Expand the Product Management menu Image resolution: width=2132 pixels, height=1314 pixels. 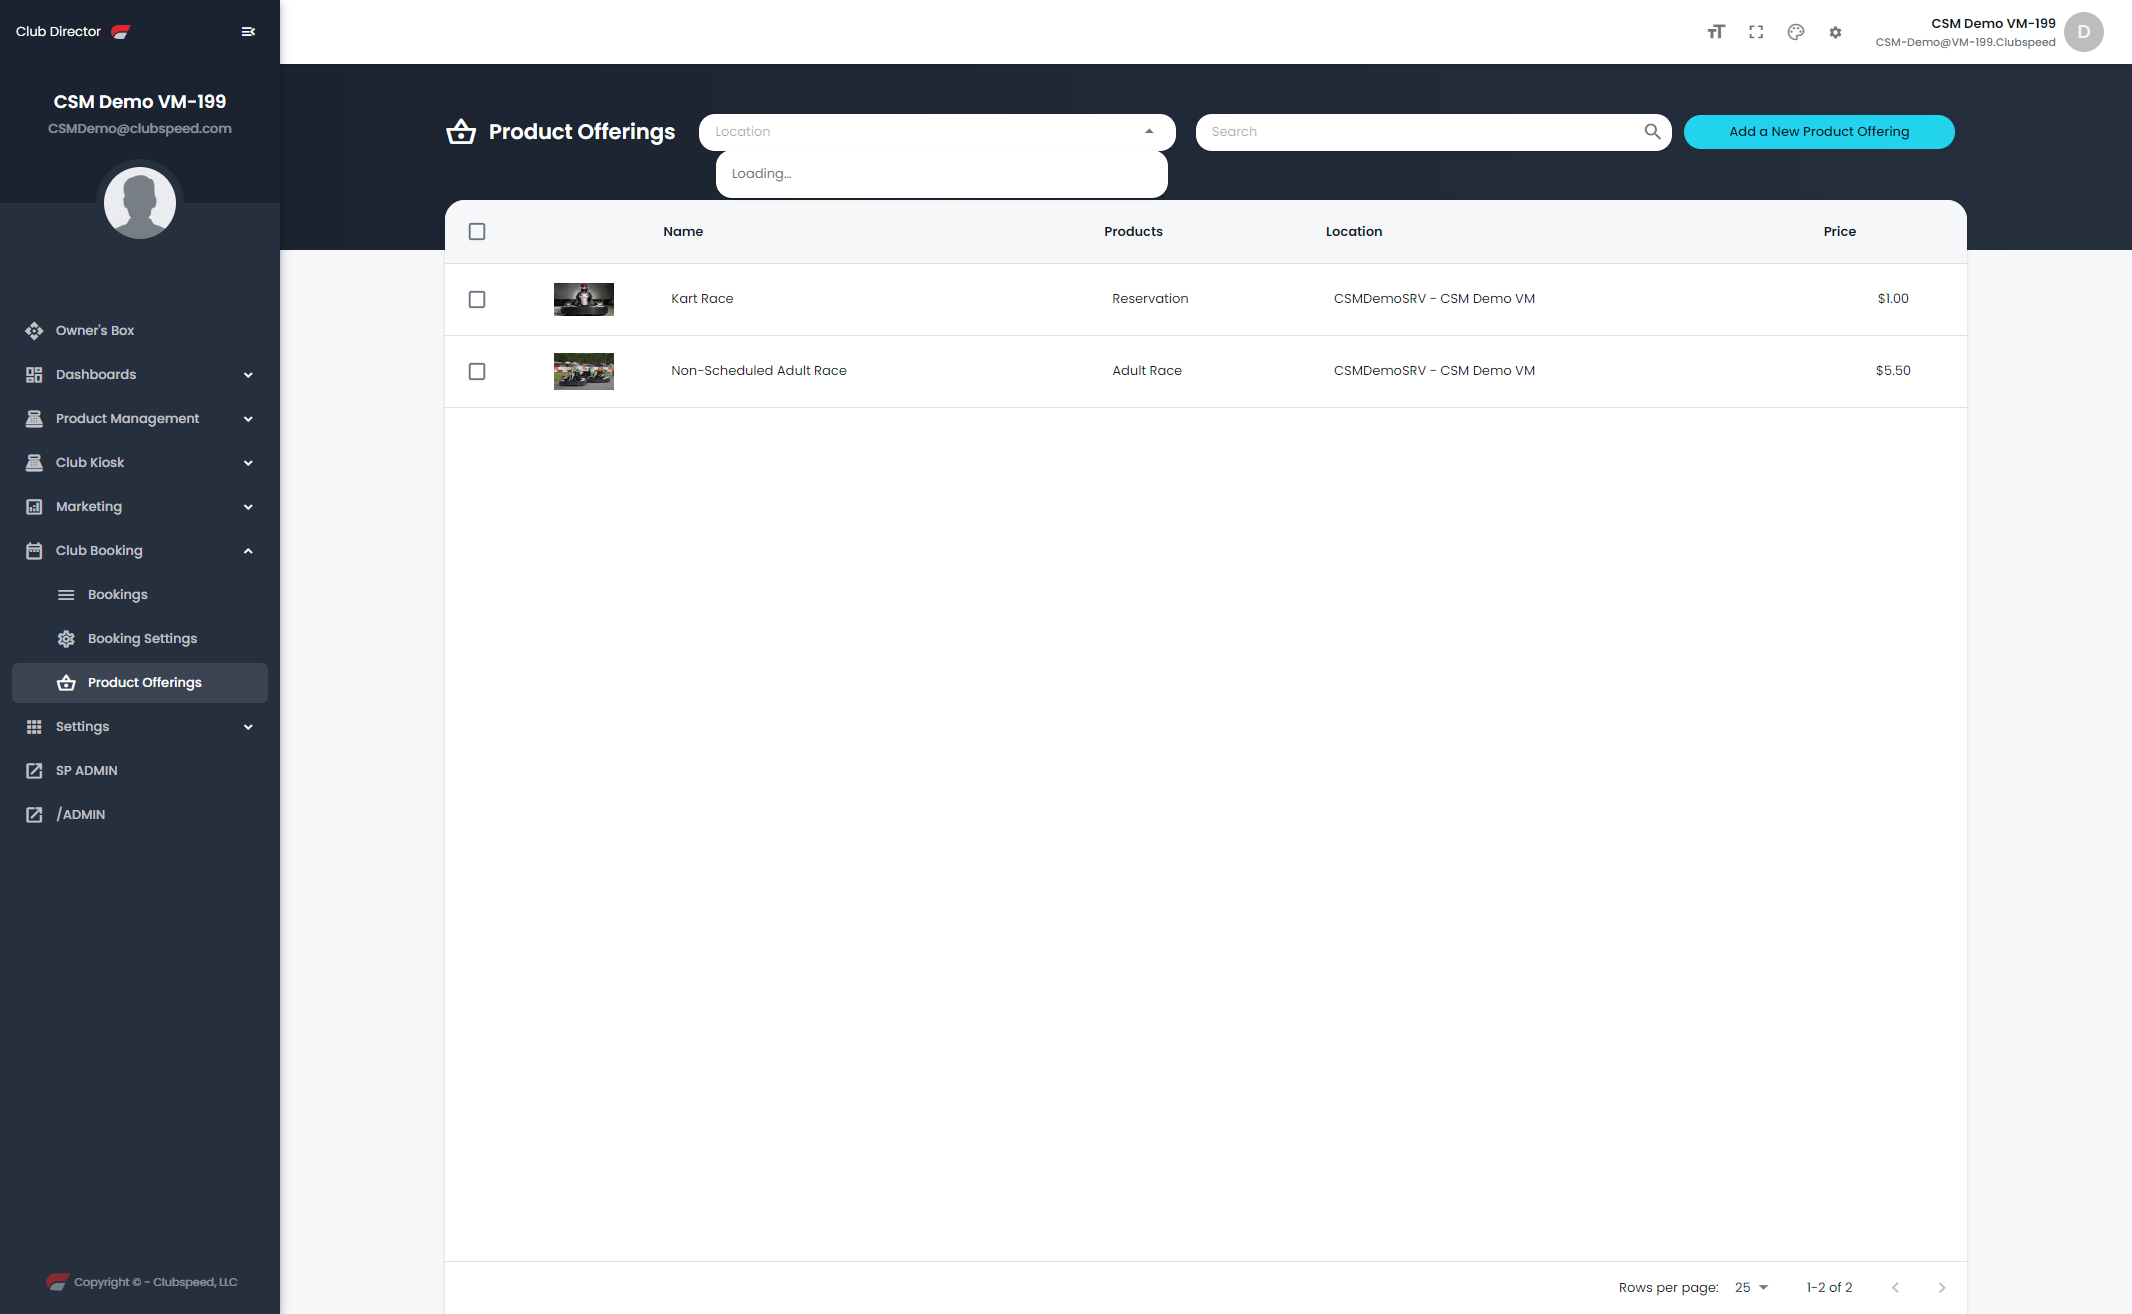click(140, 418)
